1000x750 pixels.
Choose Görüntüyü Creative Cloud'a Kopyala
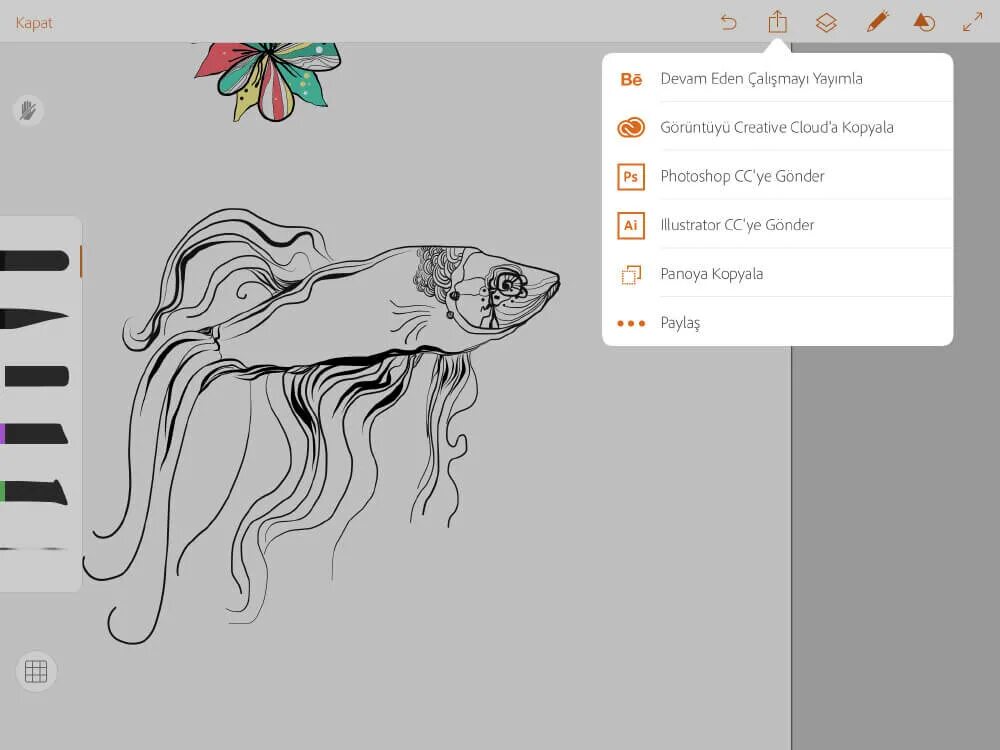point(777,128)
